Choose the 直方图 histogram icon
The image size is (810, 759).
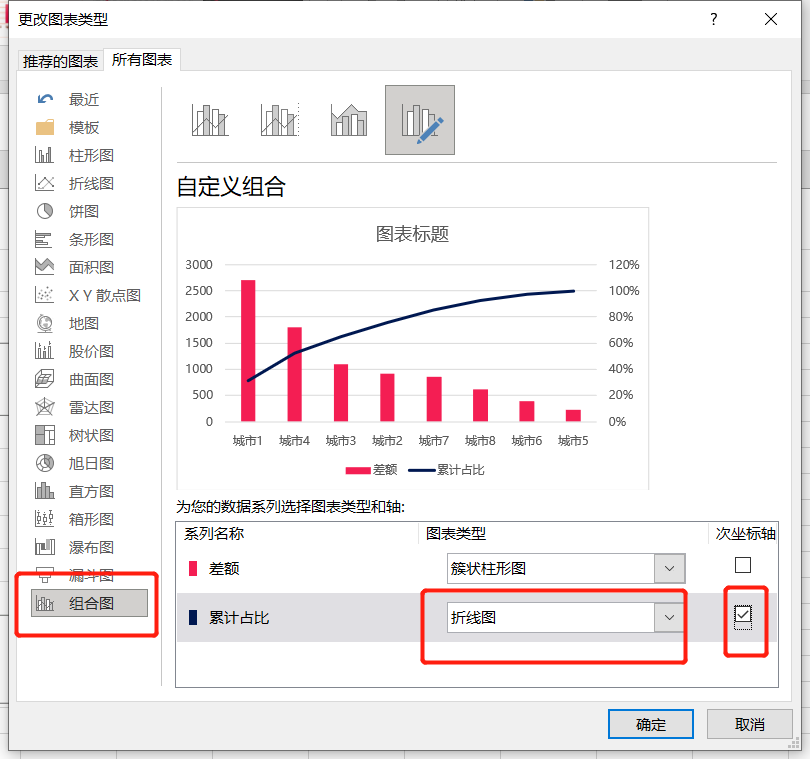pos(44,491)
